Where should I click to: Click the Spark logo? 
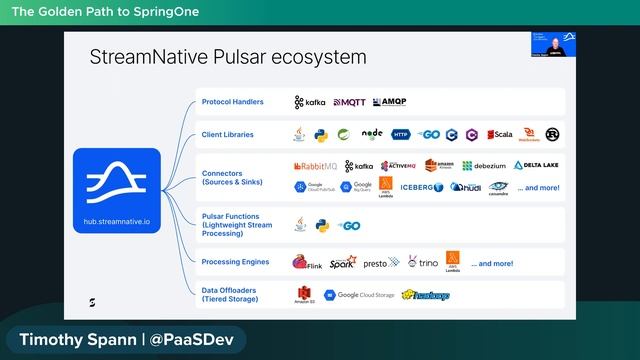click(x=343, y=262)
